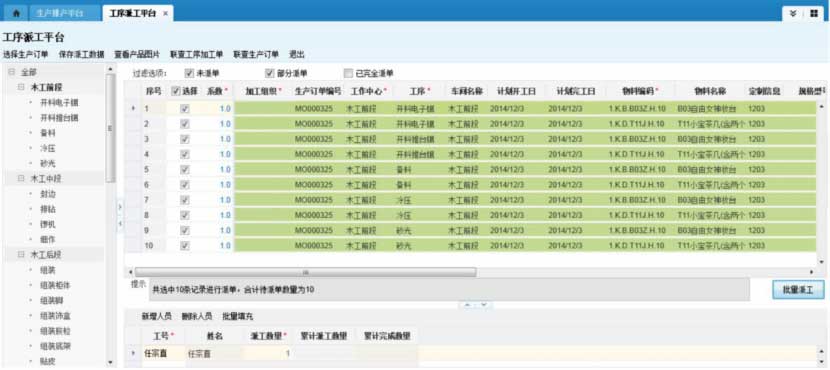The height and width of the screenshot is (370, 830).
Task: Click the grid's horizontal scrollbar thumb
Action: 305,272
